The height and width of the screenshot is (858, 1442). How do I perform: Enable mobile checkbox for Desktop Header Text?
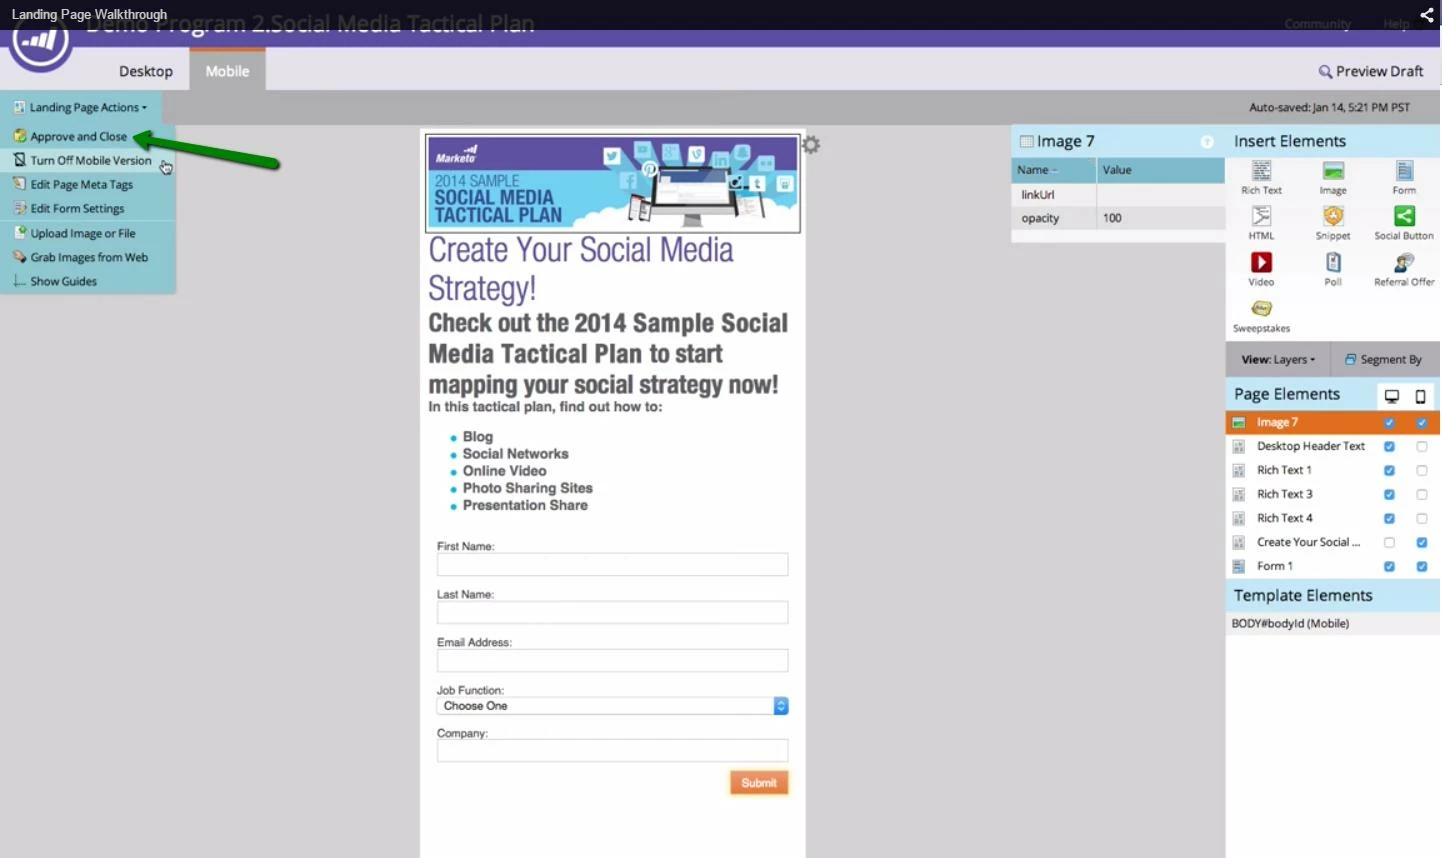coord(1421,446)
